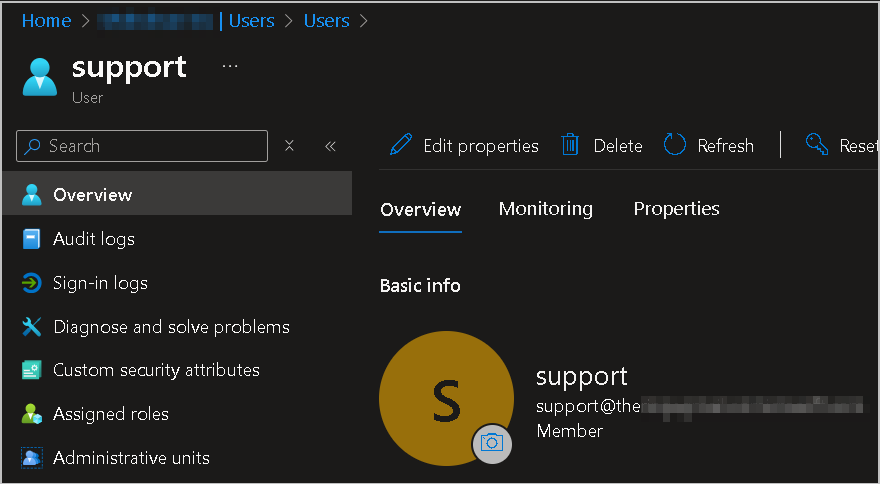Click the pencil icon for Edit properties
Image resolution: width=880 pixels, height=484 pixels.
coord(401,145)
